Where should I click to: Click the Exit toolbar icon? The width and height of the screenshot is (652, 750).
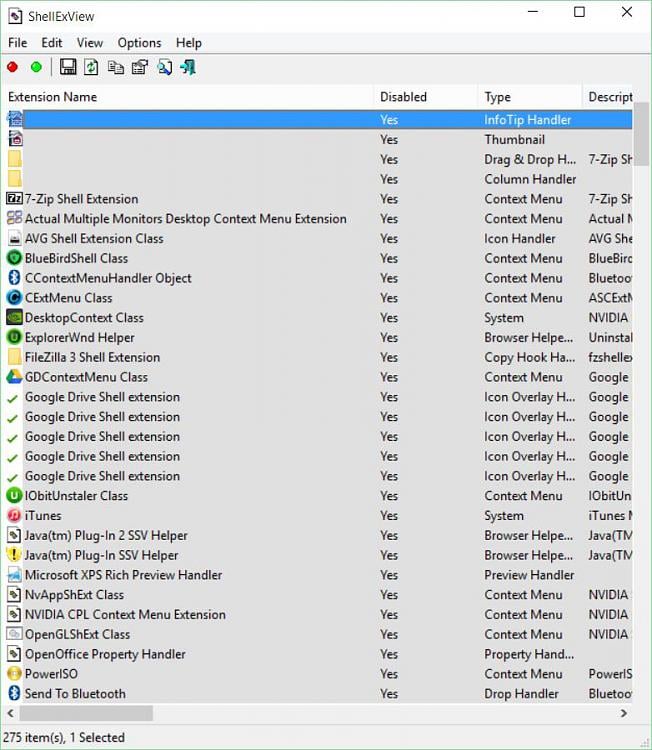click(188, 67)
